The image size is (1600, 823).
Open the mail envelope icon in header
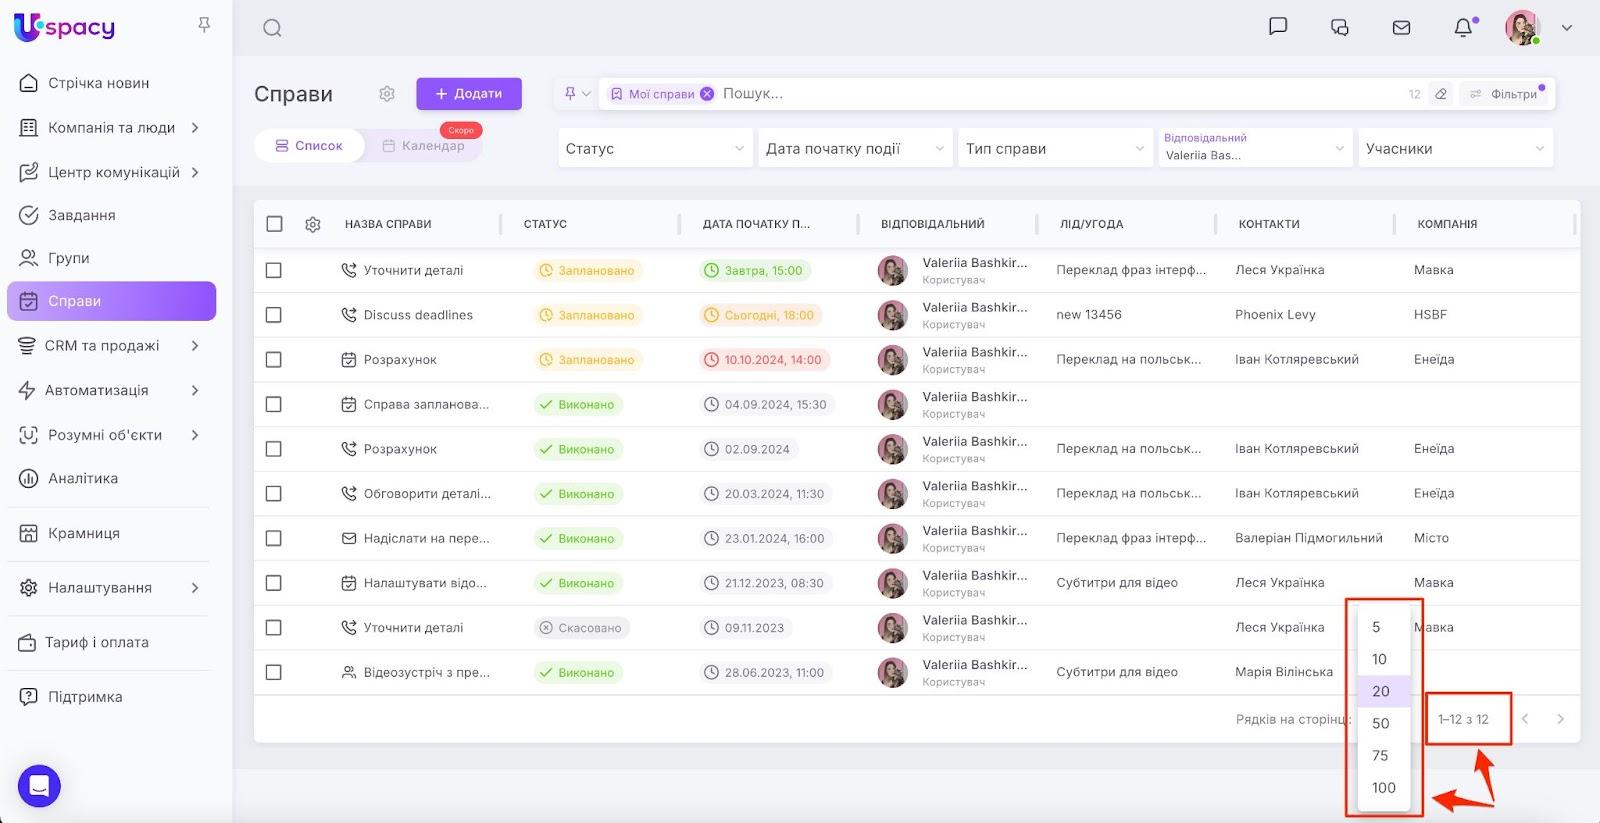[1401, 28]
